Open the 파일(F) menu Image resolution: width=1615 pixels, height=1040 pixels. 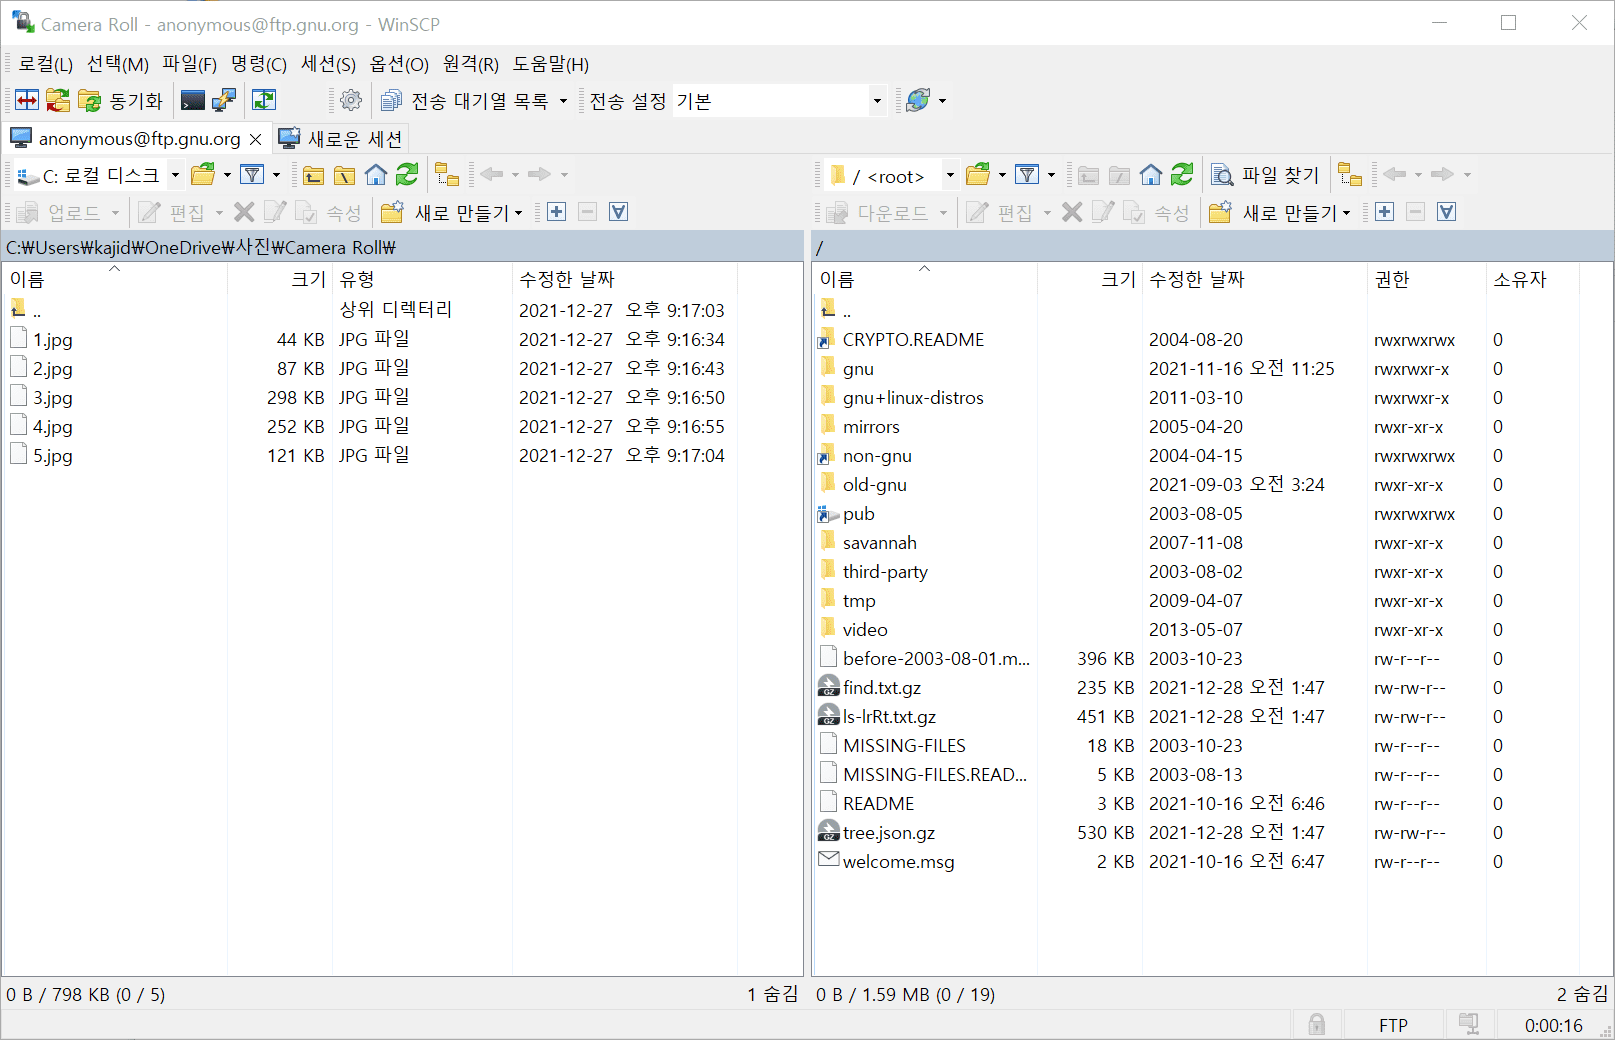click(x=190, y=64)
